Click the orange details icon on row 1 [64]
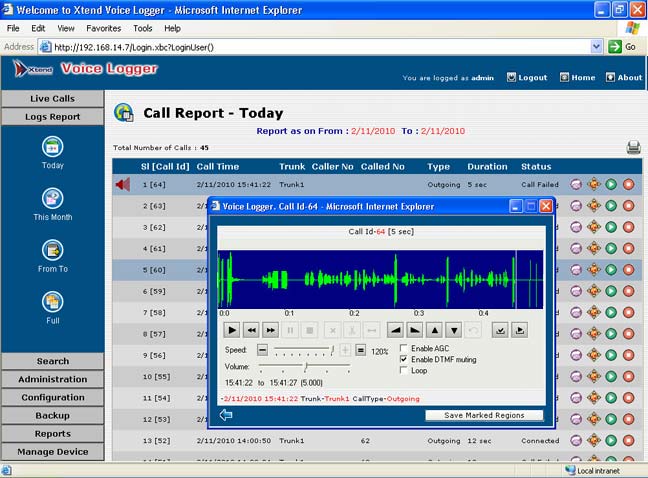 click(594, 184)
